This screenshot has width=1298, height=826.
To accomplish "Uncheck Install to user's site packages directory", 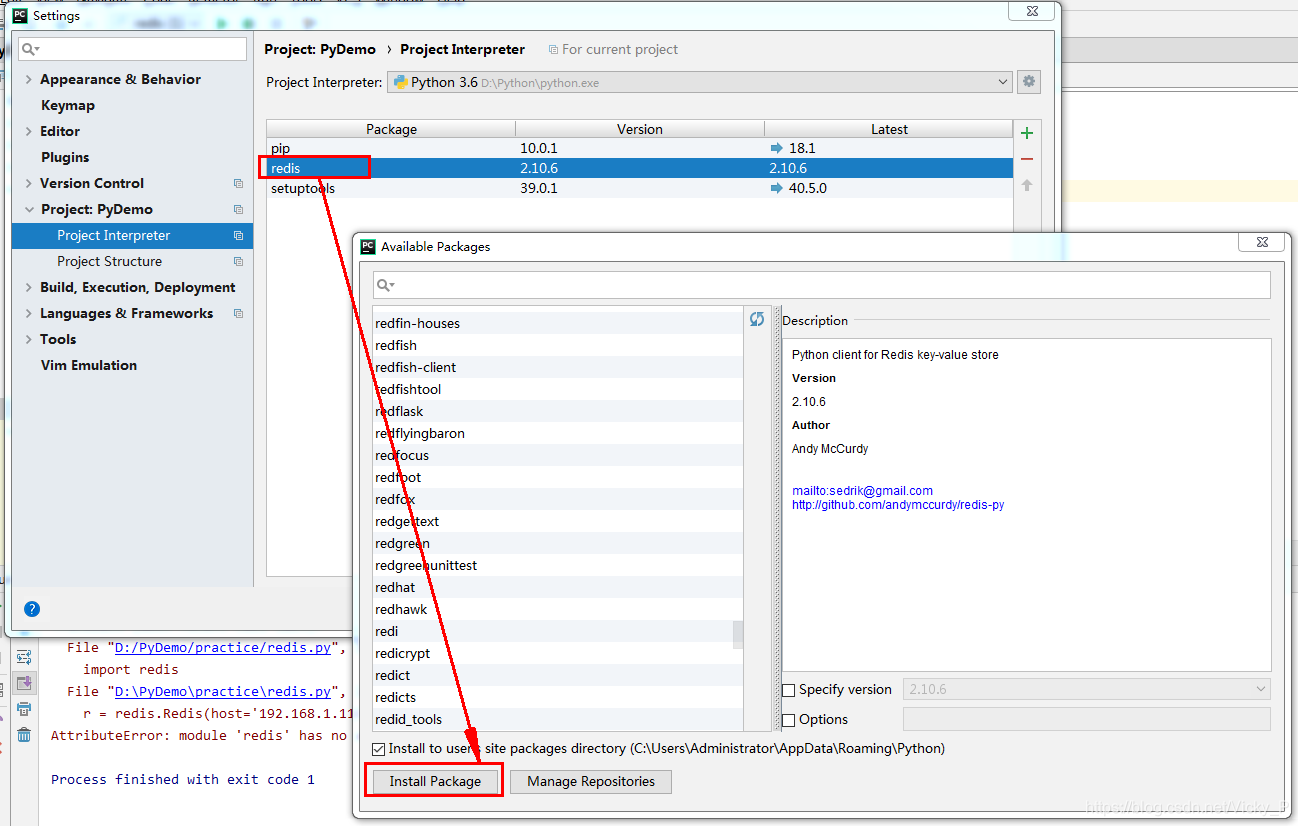I will [x=378, y=749].
